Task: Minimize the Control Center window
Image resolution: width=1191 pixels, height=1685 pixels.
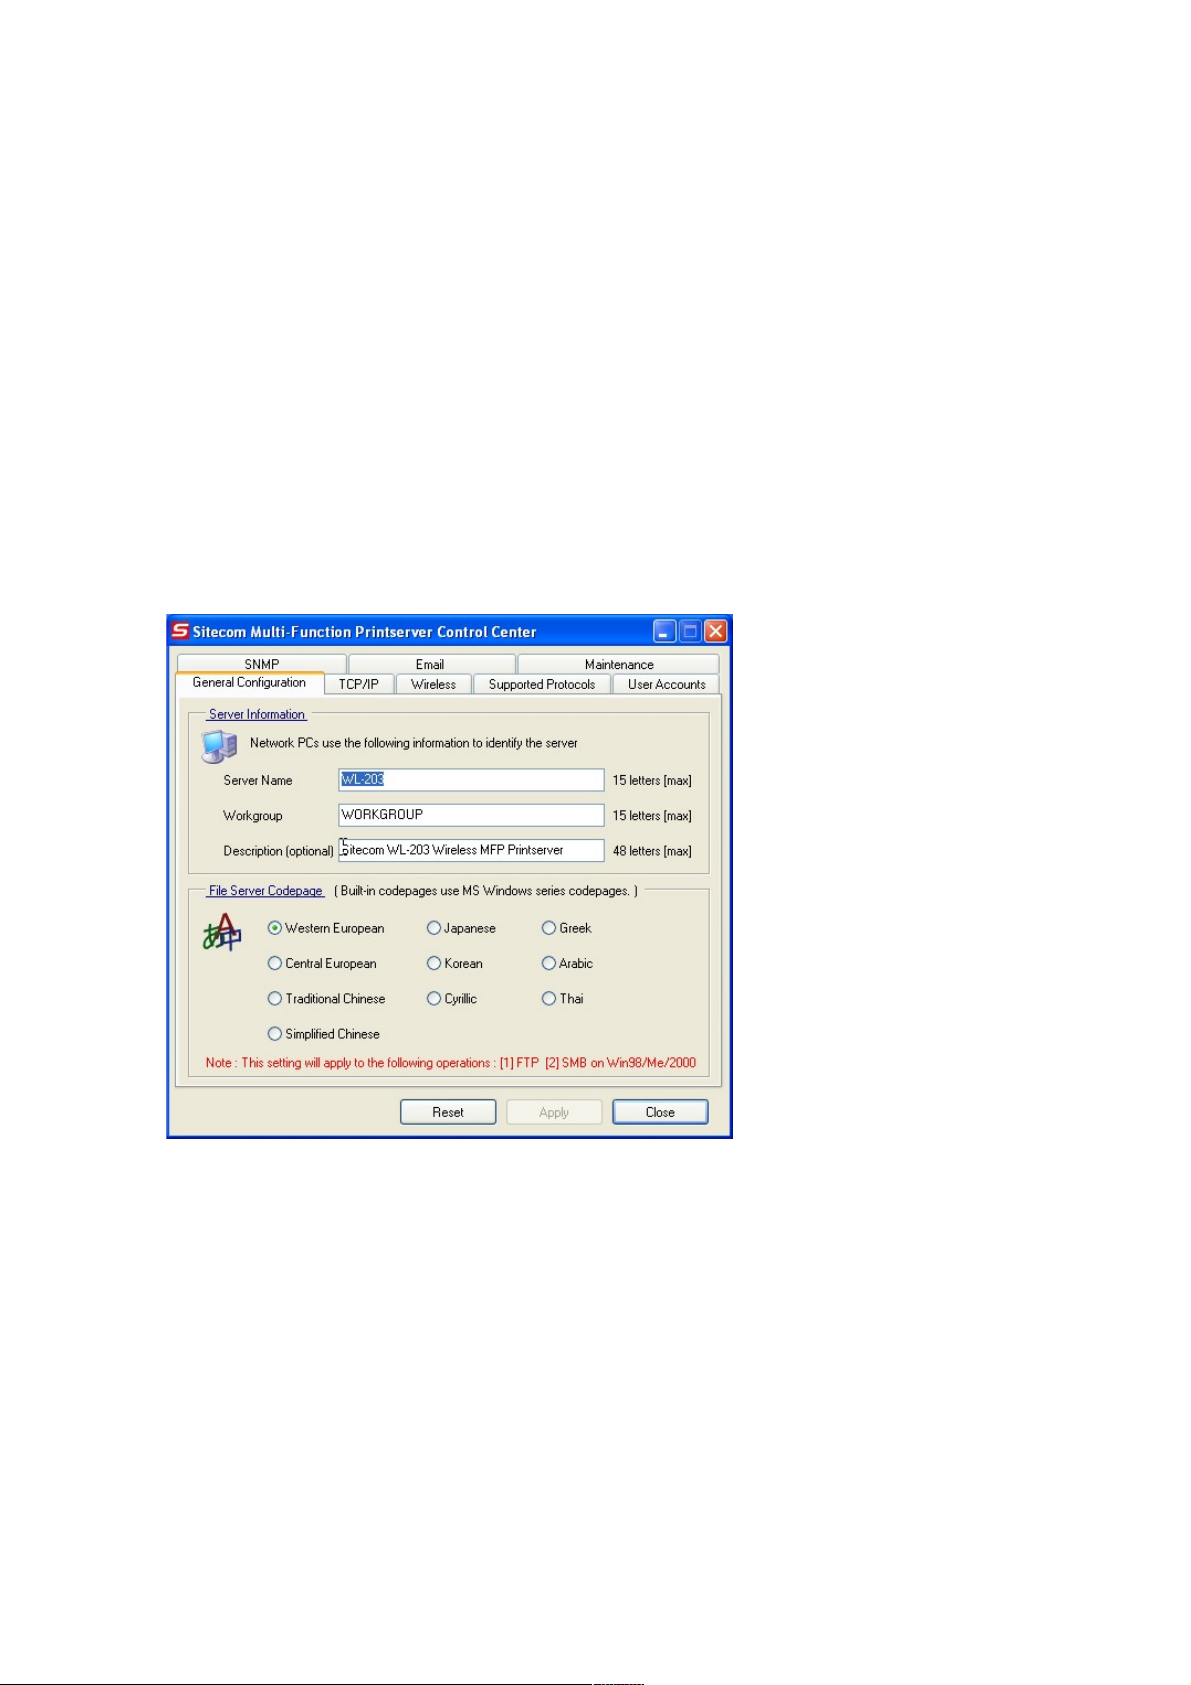Action: (x=664, y=631)
